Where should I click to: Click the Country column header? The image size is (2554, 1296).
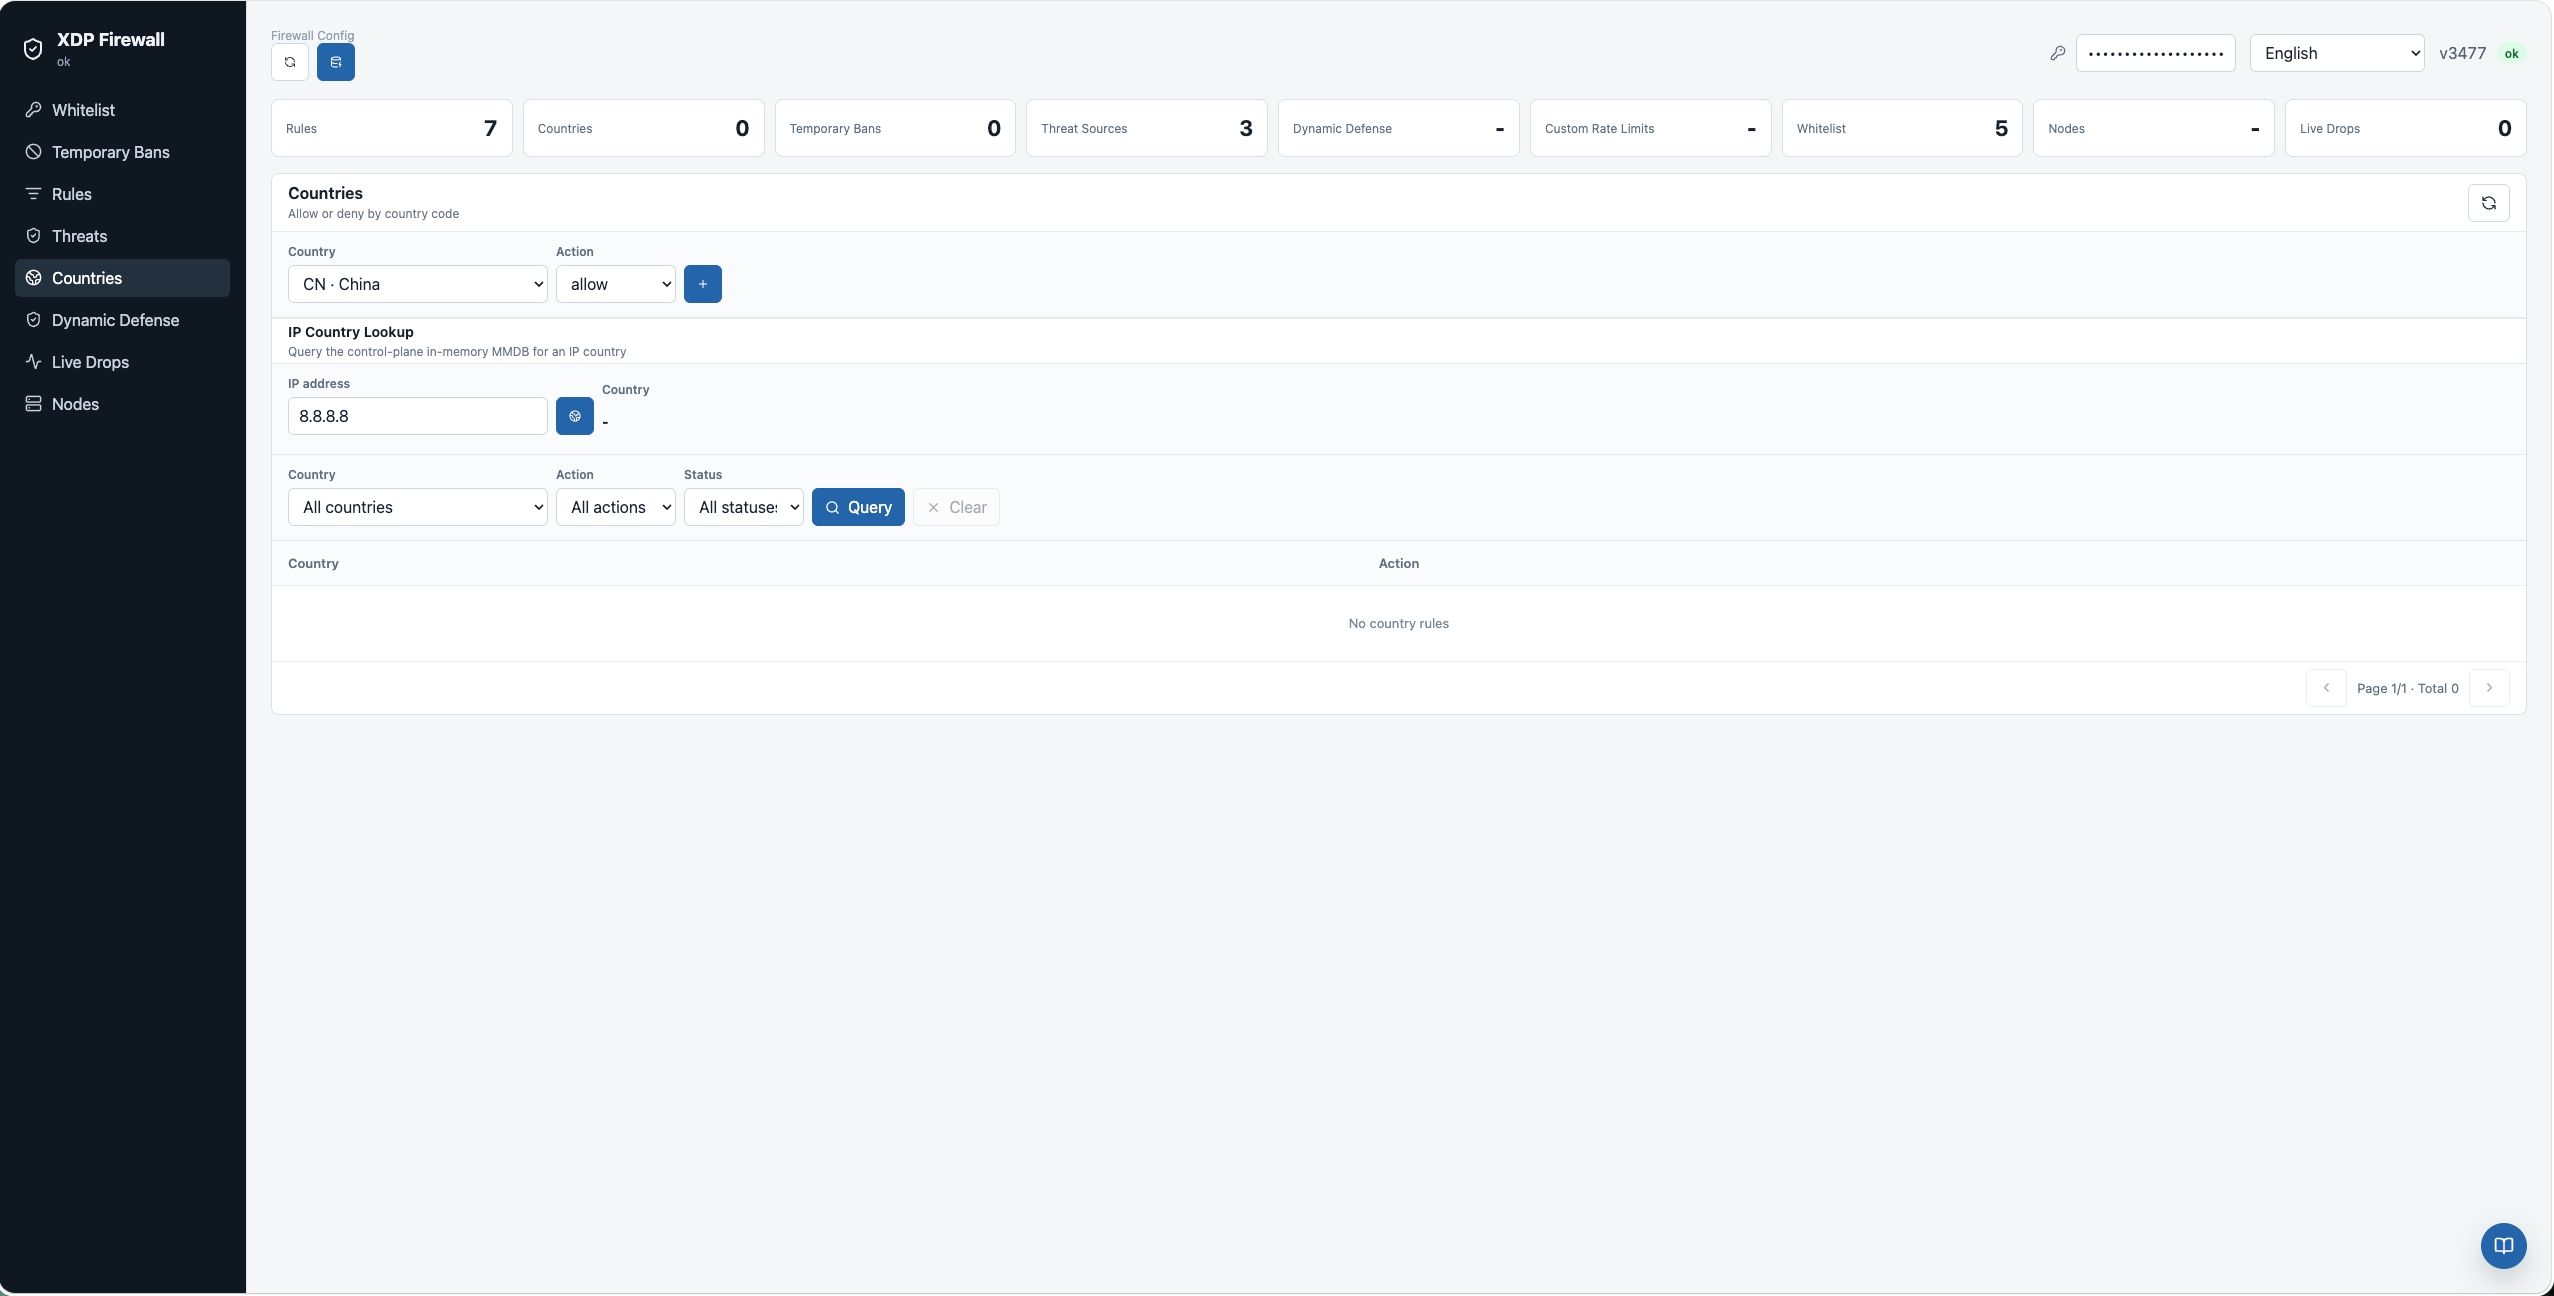(313, 564)
